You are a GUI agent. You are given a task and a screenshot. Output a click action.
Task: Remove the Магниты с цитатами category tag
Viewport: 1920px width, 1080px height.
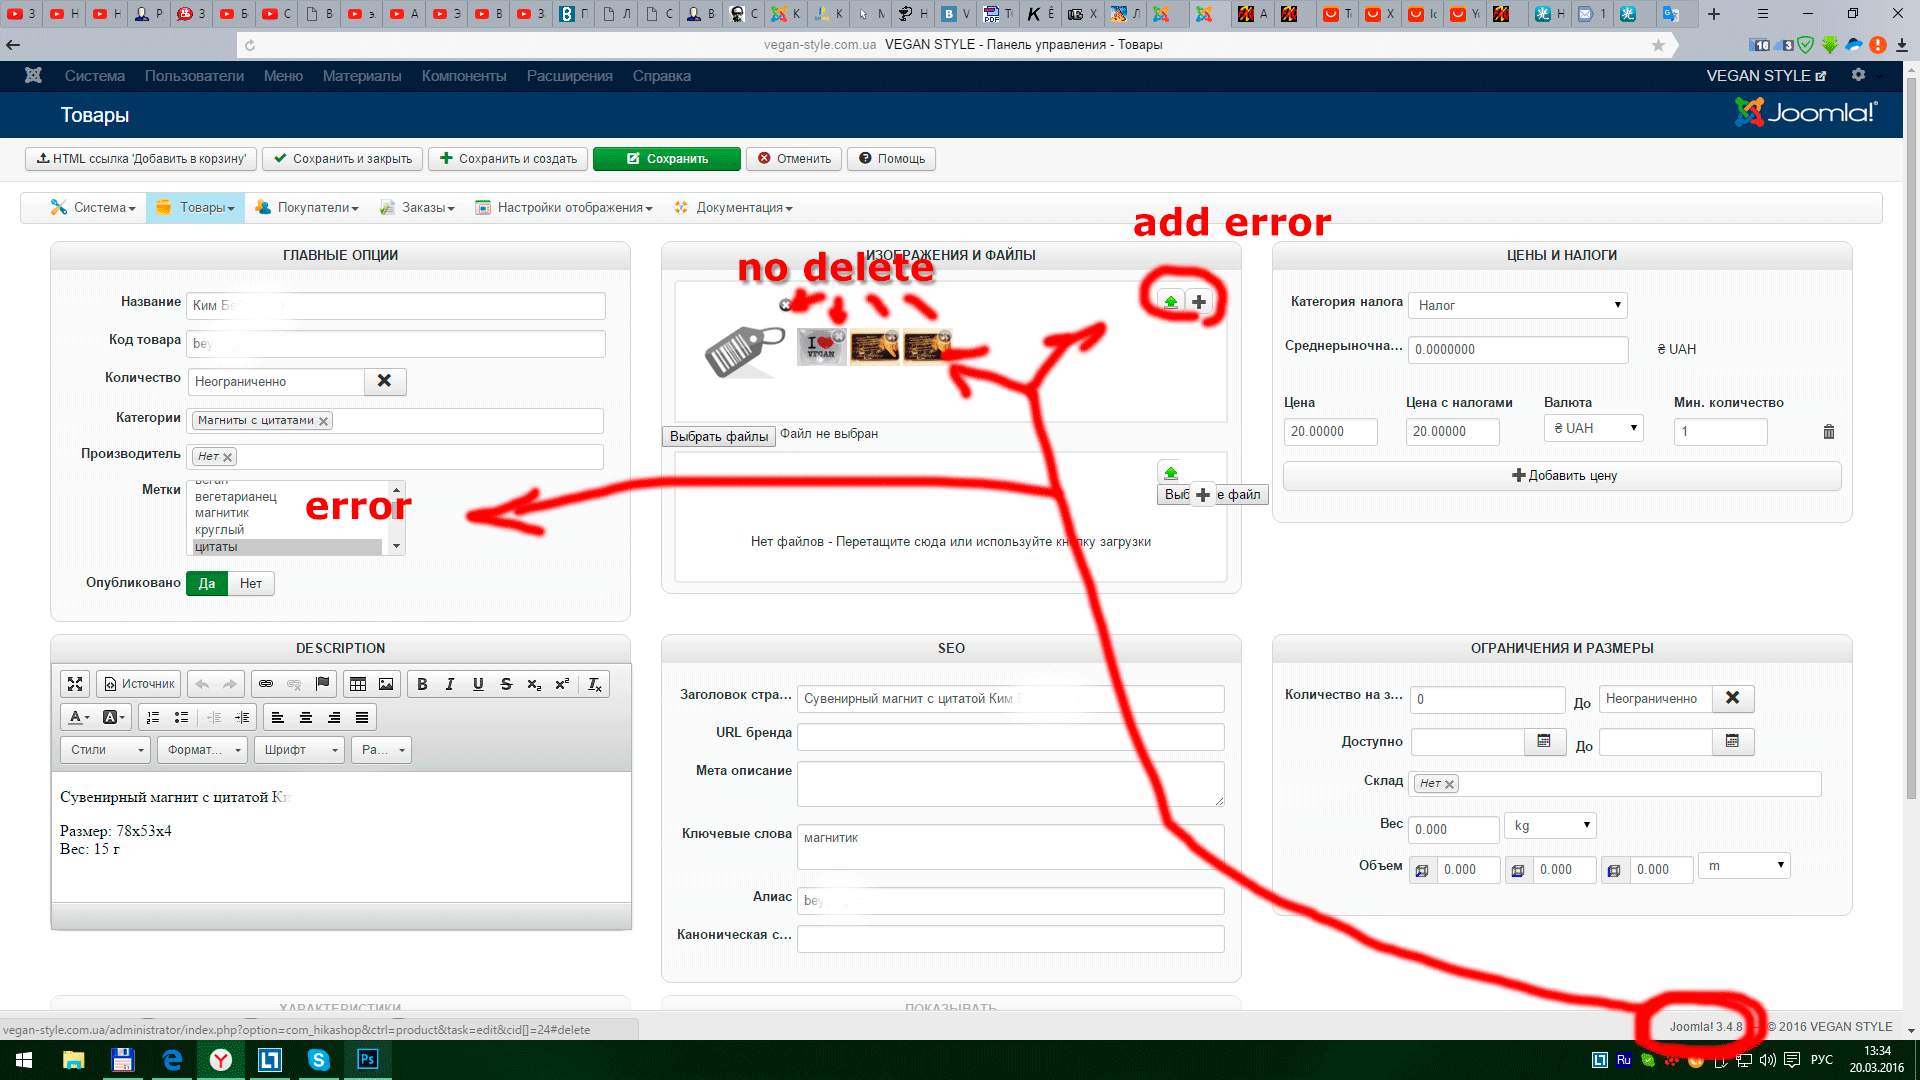(323, 421)
